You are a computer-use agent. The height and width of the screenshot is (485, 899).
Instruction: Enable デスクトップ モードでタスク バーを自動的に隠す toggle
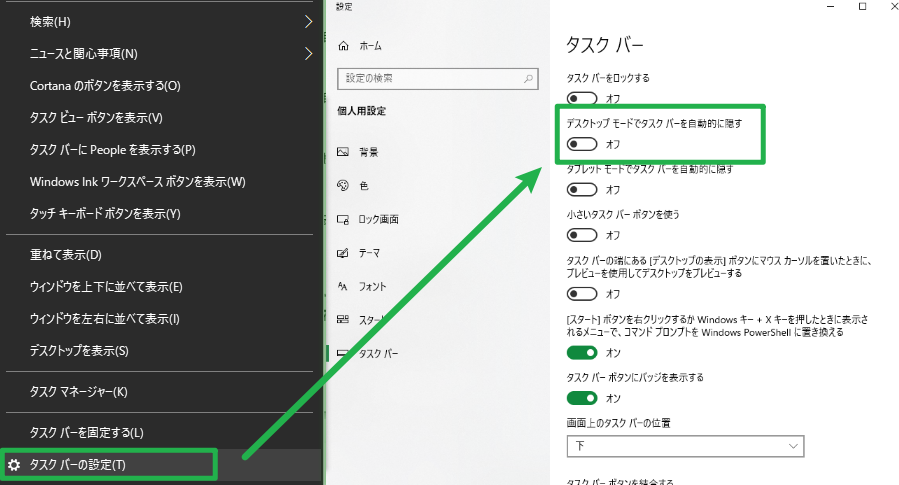tap(582, 145)
